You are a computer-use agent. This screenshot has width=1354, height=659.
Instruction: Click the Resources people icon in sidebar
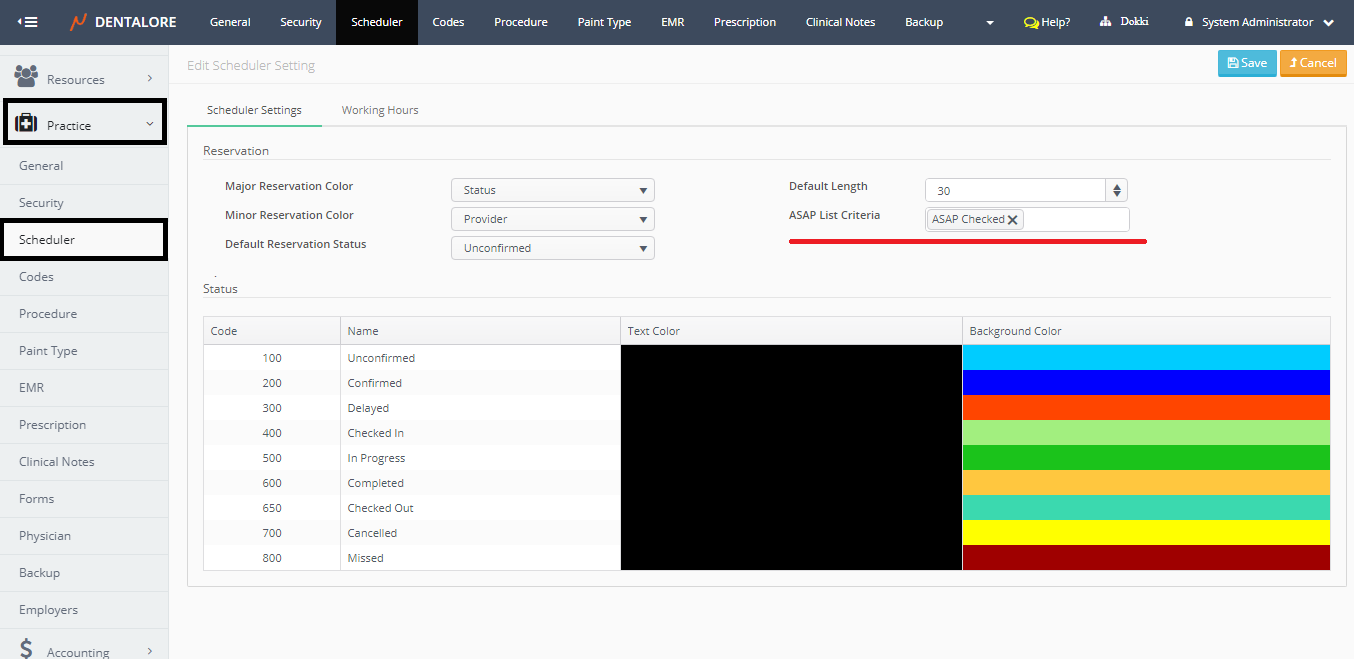[x=27, y=77]
